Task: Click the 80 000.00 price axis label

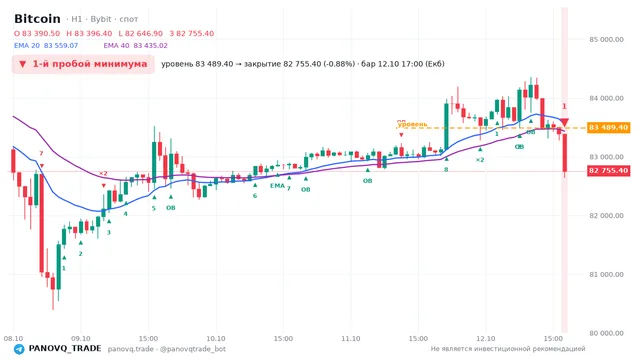Action: pos(606,333)
